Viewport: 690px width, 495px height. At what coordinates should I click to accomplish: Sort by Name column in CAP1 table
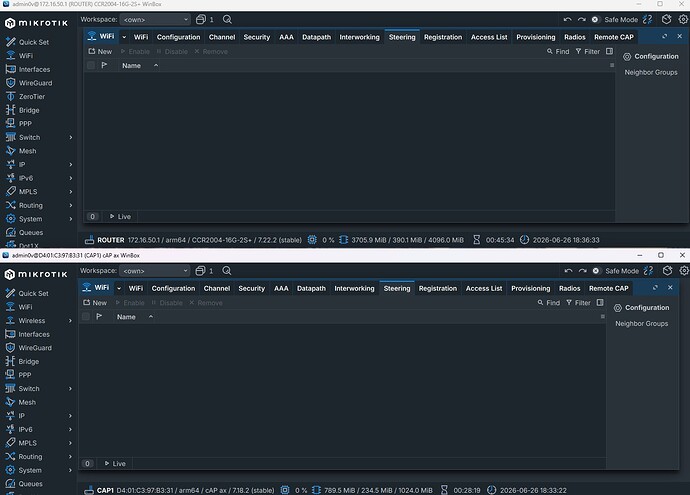tap(126, 317)
